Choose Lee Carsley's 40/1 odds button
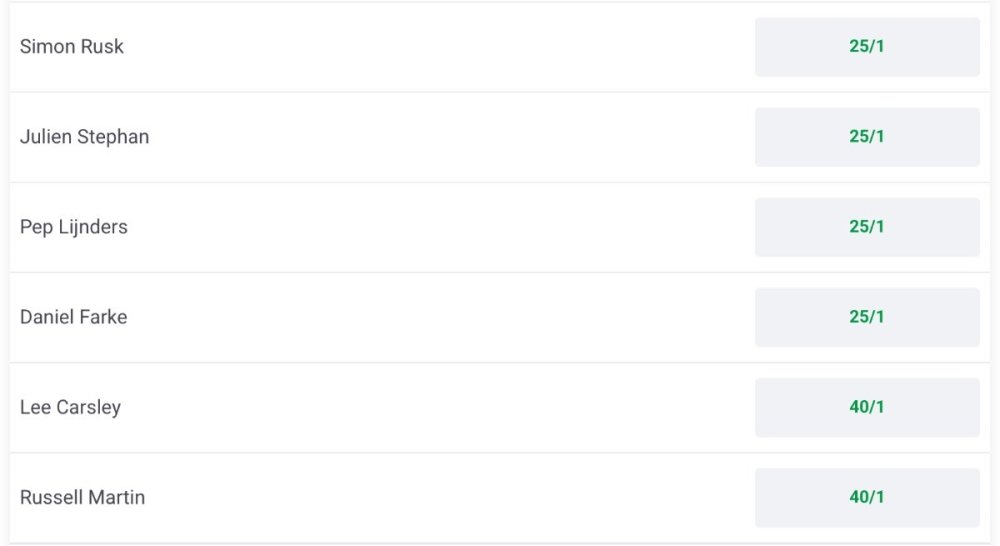Screen dimensions: 1000x546 point(866,407)
